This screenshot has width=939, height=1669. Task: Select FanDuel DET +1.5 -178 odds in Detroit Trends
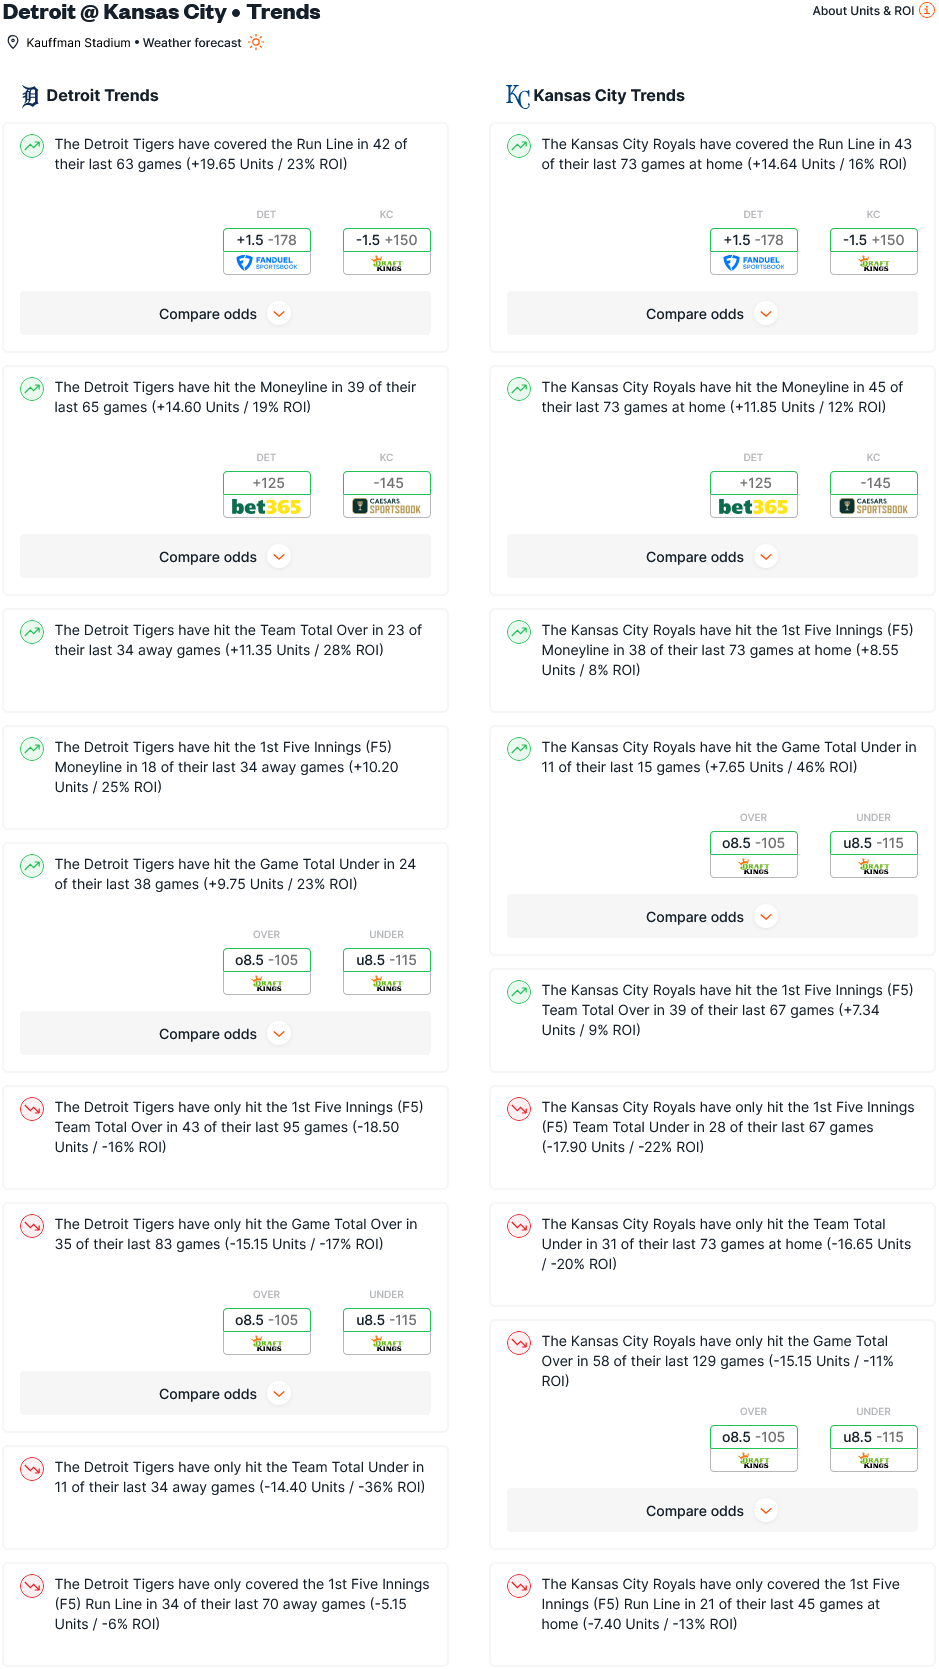(267, 251)
